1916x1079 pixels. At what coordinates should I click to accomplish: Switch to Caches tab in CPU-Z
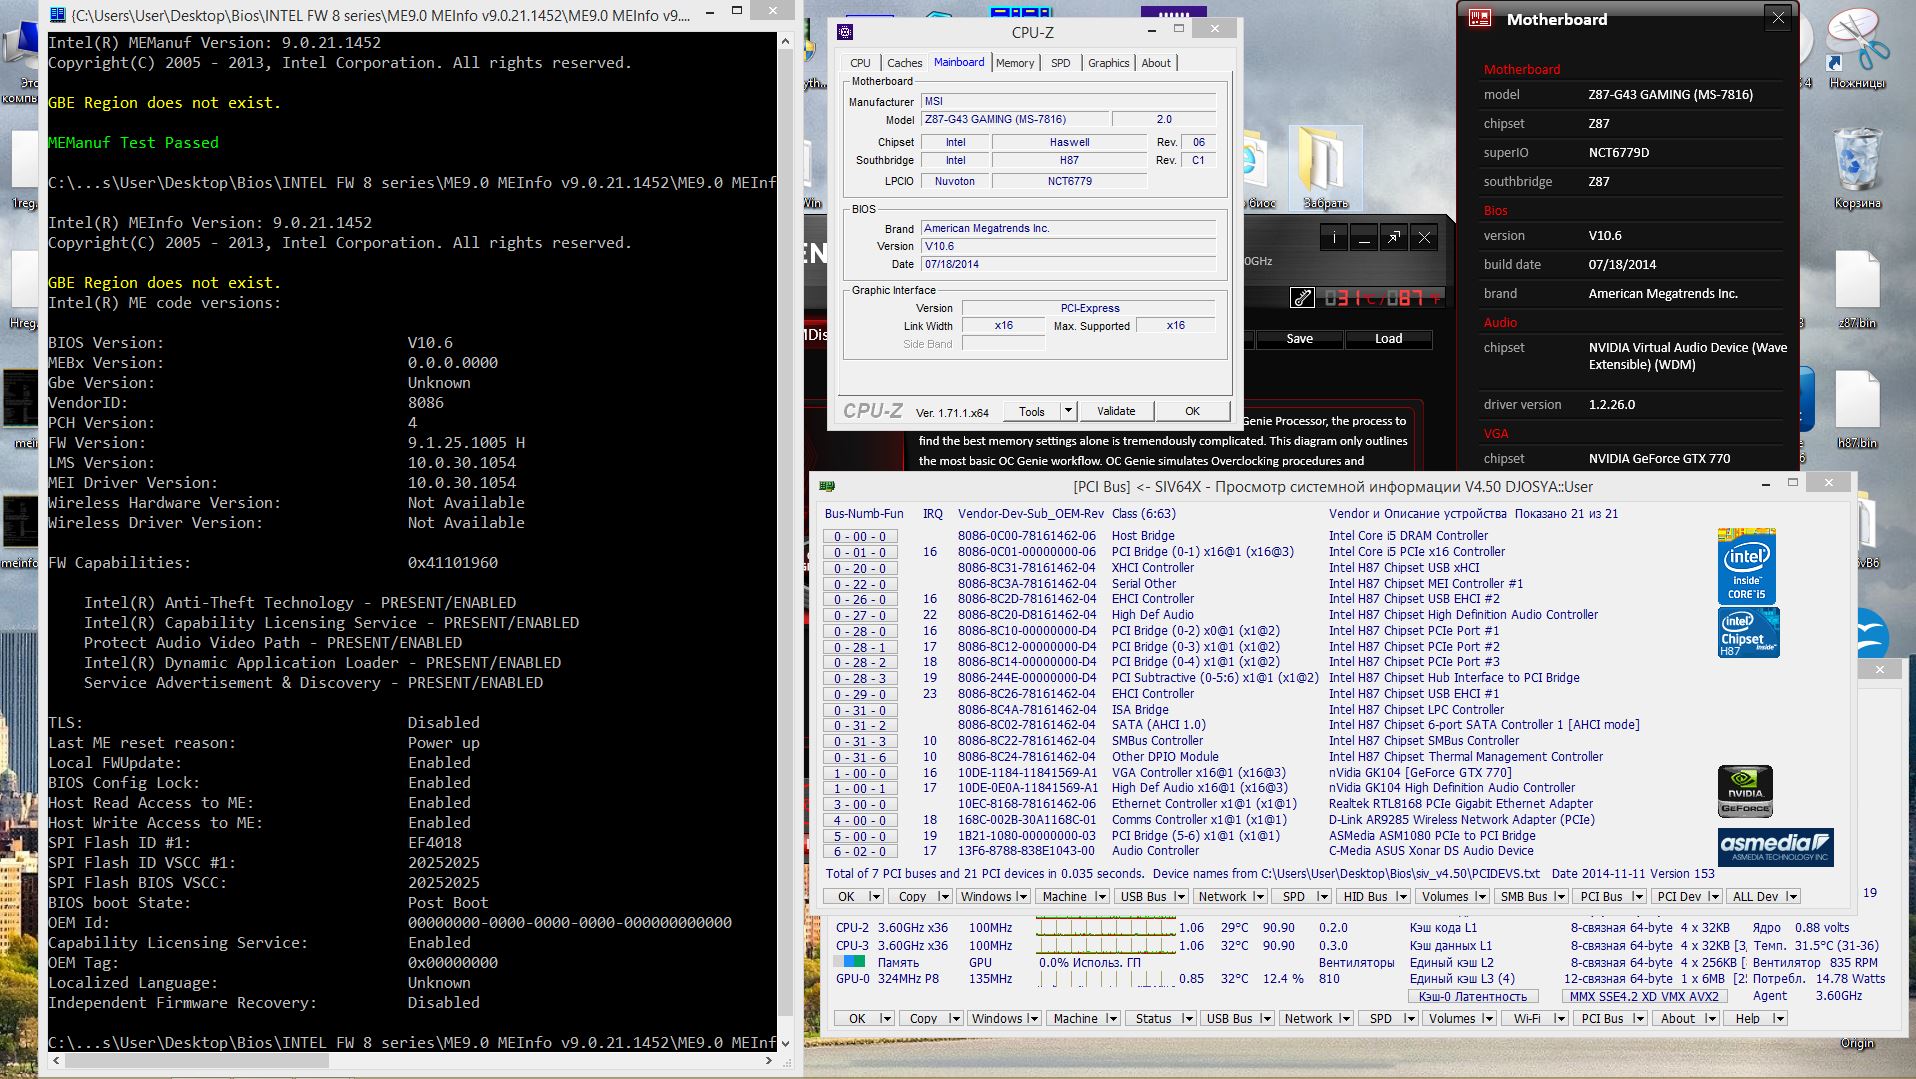tap(904, 63)
